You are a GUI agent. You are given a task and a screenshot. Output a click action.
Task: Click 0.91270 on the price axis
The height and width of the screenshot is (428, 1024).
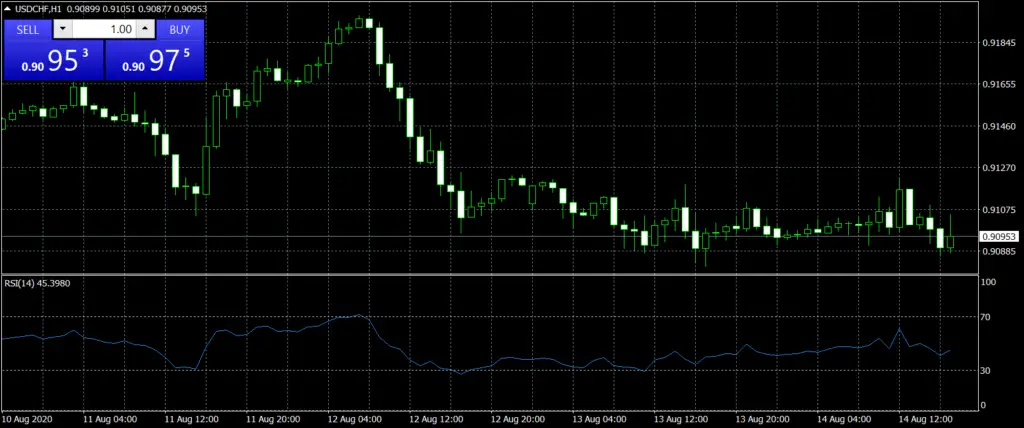point(999,168)
